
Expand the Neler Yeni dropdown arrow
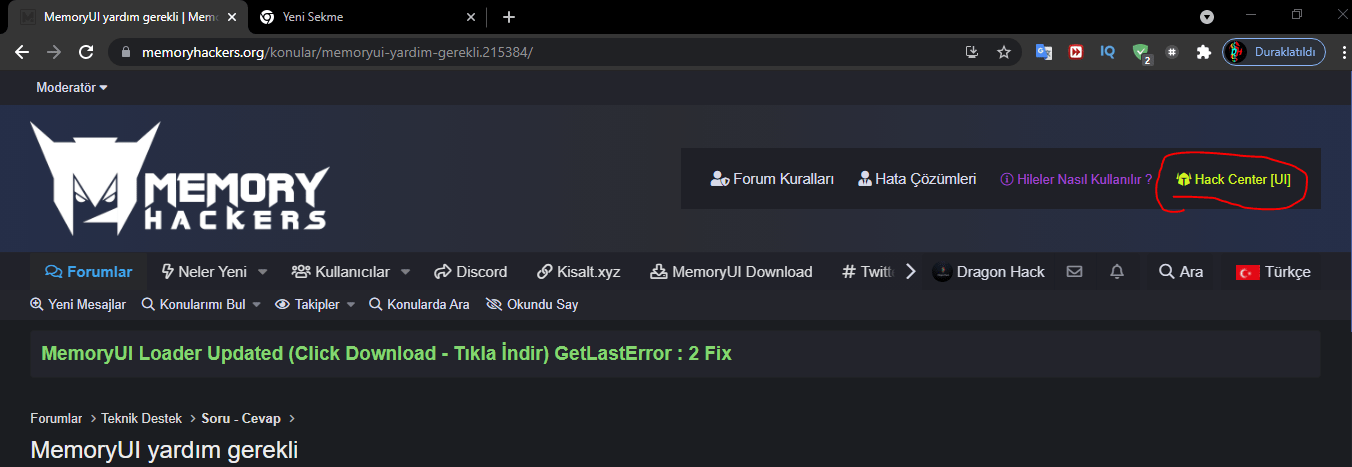263,271
